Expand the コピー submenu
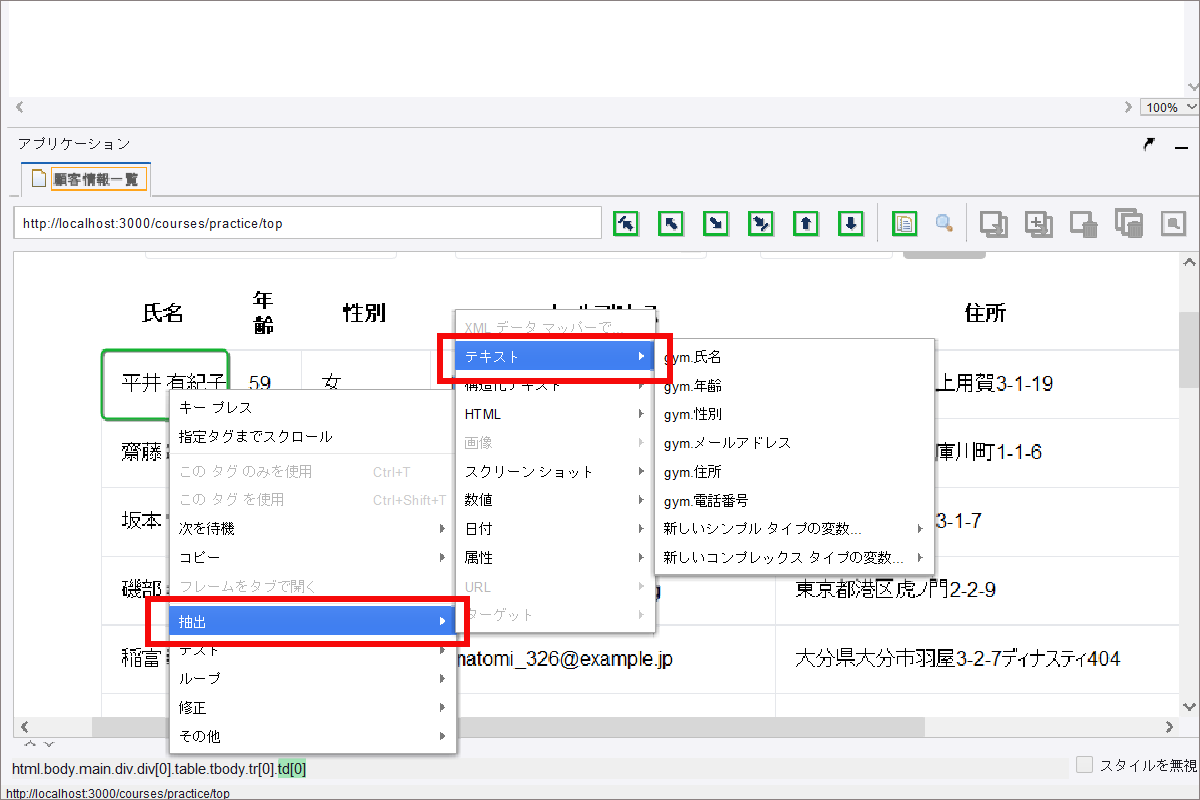Viewport: 1200px width, 800px height. tap(312, 557)
